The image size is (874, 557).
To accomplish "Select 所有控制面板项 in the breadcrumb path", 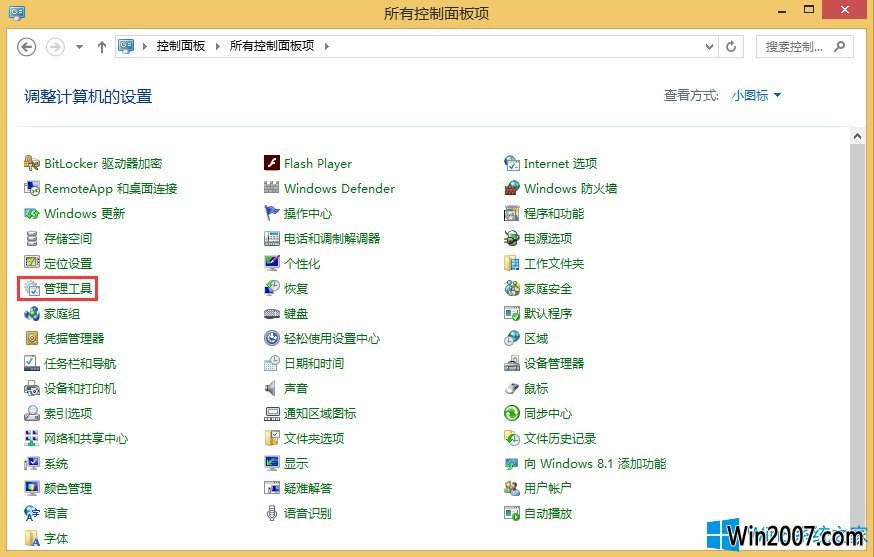I will click(272, 46).
